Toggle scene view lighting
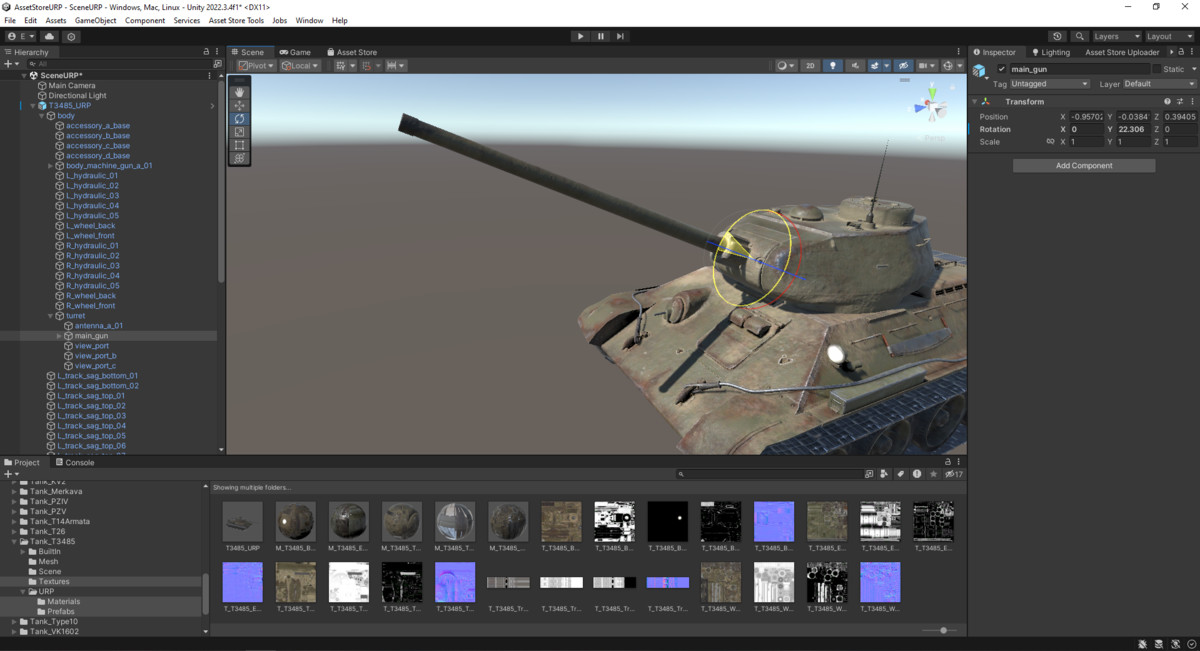This screenshot has width=1200, height=651. [833, 65]
